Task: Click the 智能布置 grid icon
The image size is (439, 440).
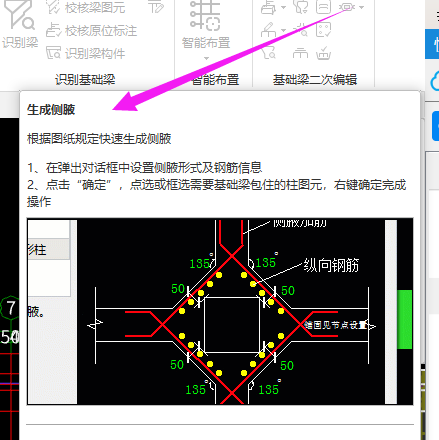Action: pyautogui.click(x=205, y=16)
